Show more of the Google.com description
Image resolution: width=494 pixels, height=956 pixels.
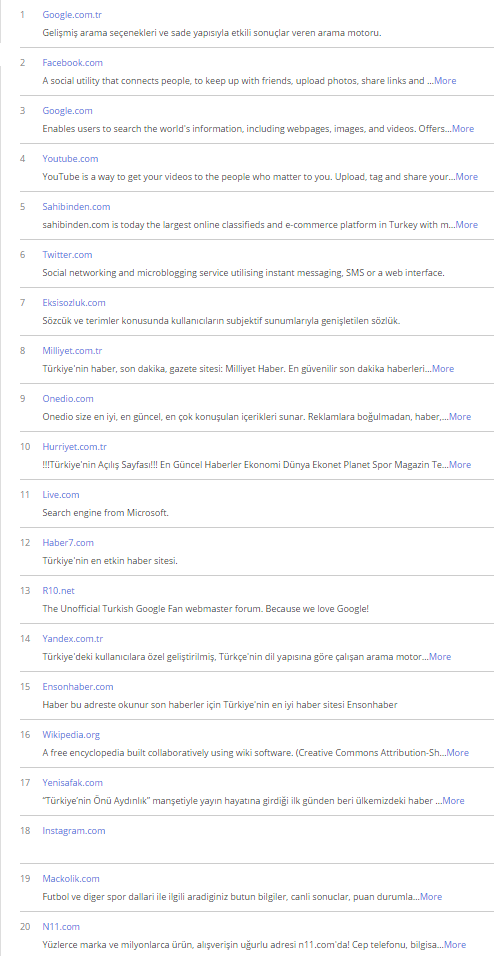click(463, 129)
